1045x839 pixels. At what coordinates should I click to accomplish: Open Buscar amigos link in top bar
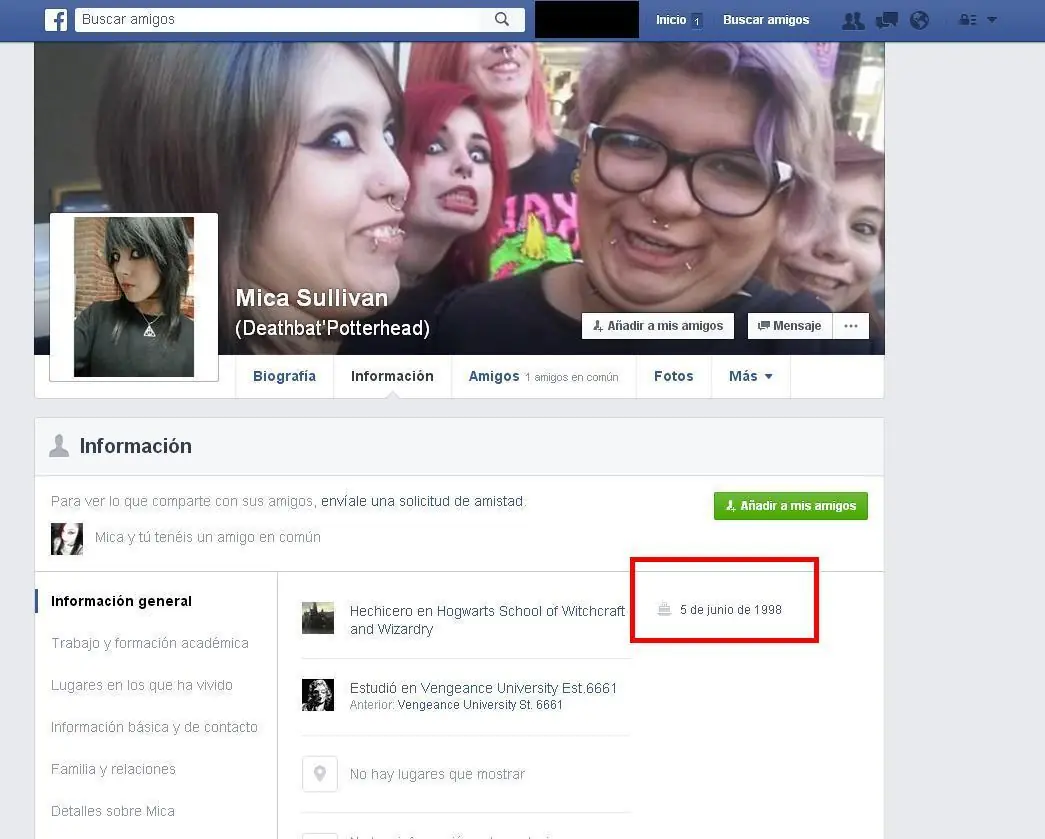(766, 20)
